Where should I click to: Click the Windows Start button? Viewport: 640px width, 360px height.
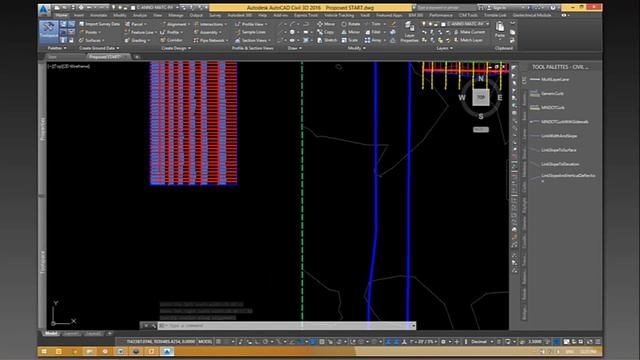[x=44, y=351]
